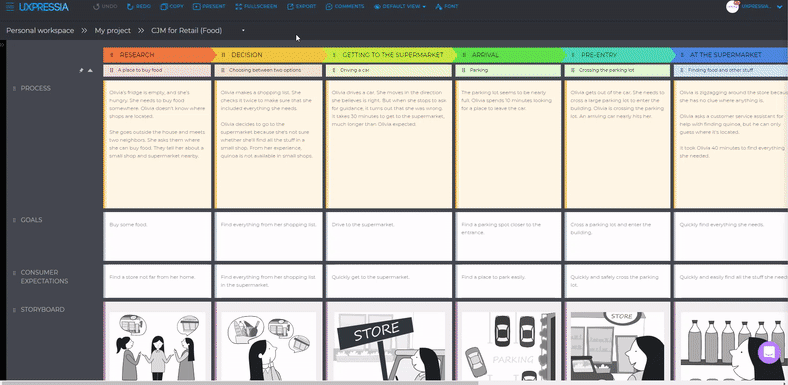The height and width of the screenshot is (385, 788).
Task: Click 'Driving a car' substage
Action: tap(388, 70)
